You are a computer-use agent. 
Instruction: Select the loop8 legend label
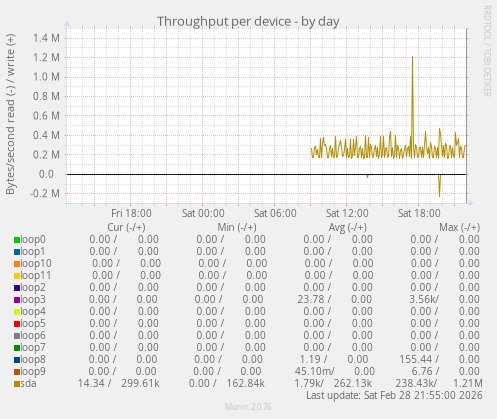point(33,359)
